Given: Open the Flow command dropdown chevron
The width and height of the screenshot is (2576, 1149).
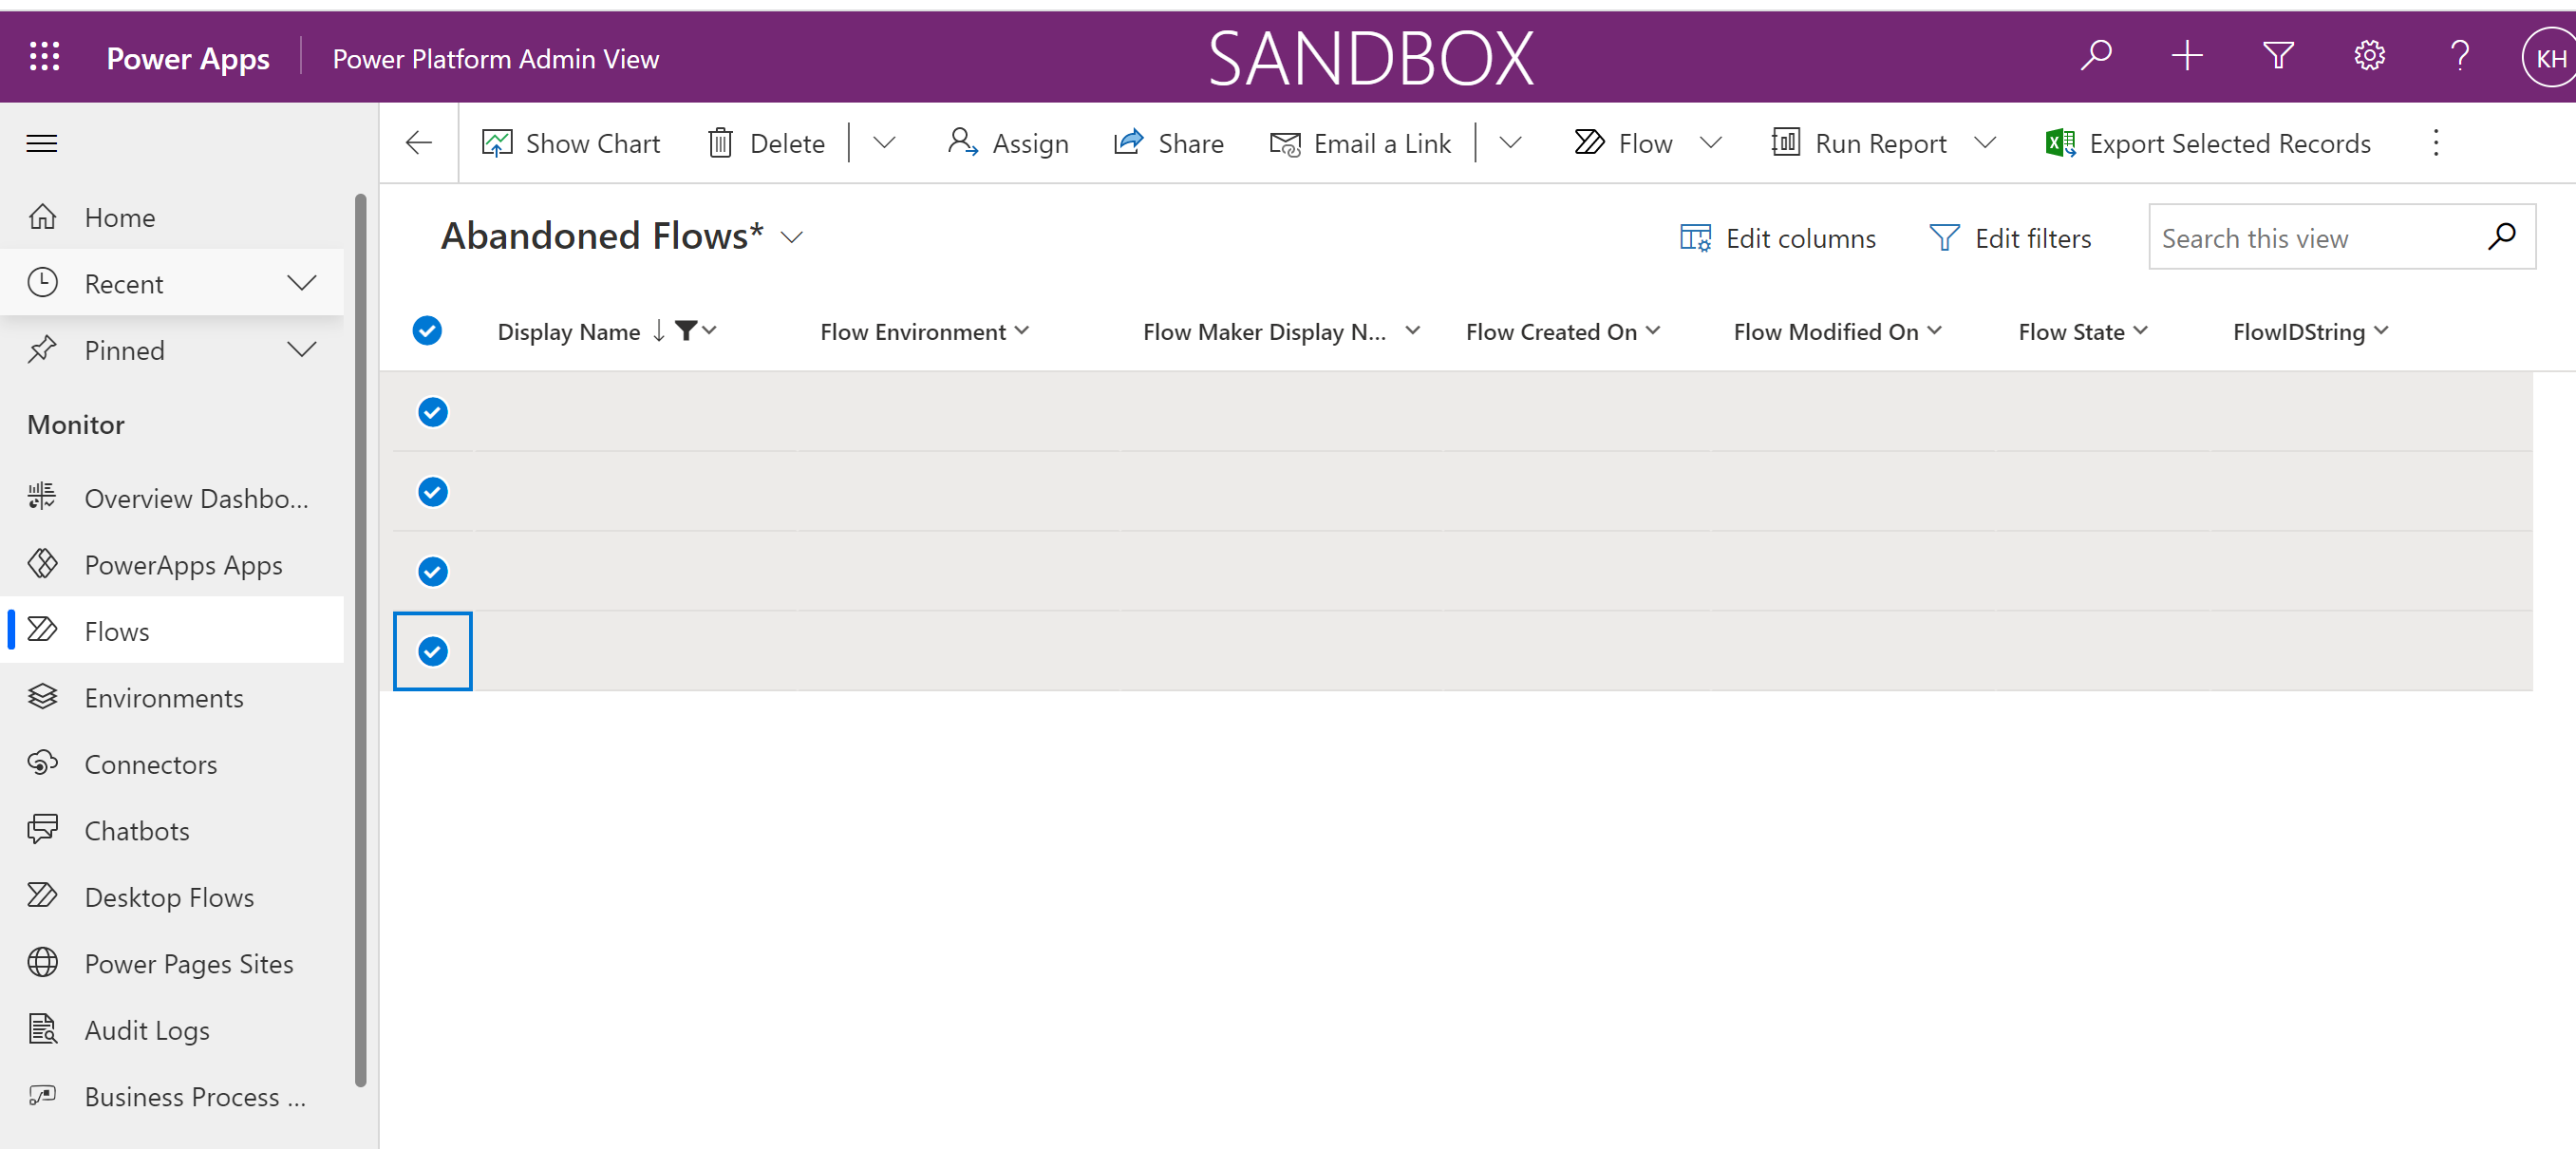Looking at the screenshot, I should pos(1711,143).
